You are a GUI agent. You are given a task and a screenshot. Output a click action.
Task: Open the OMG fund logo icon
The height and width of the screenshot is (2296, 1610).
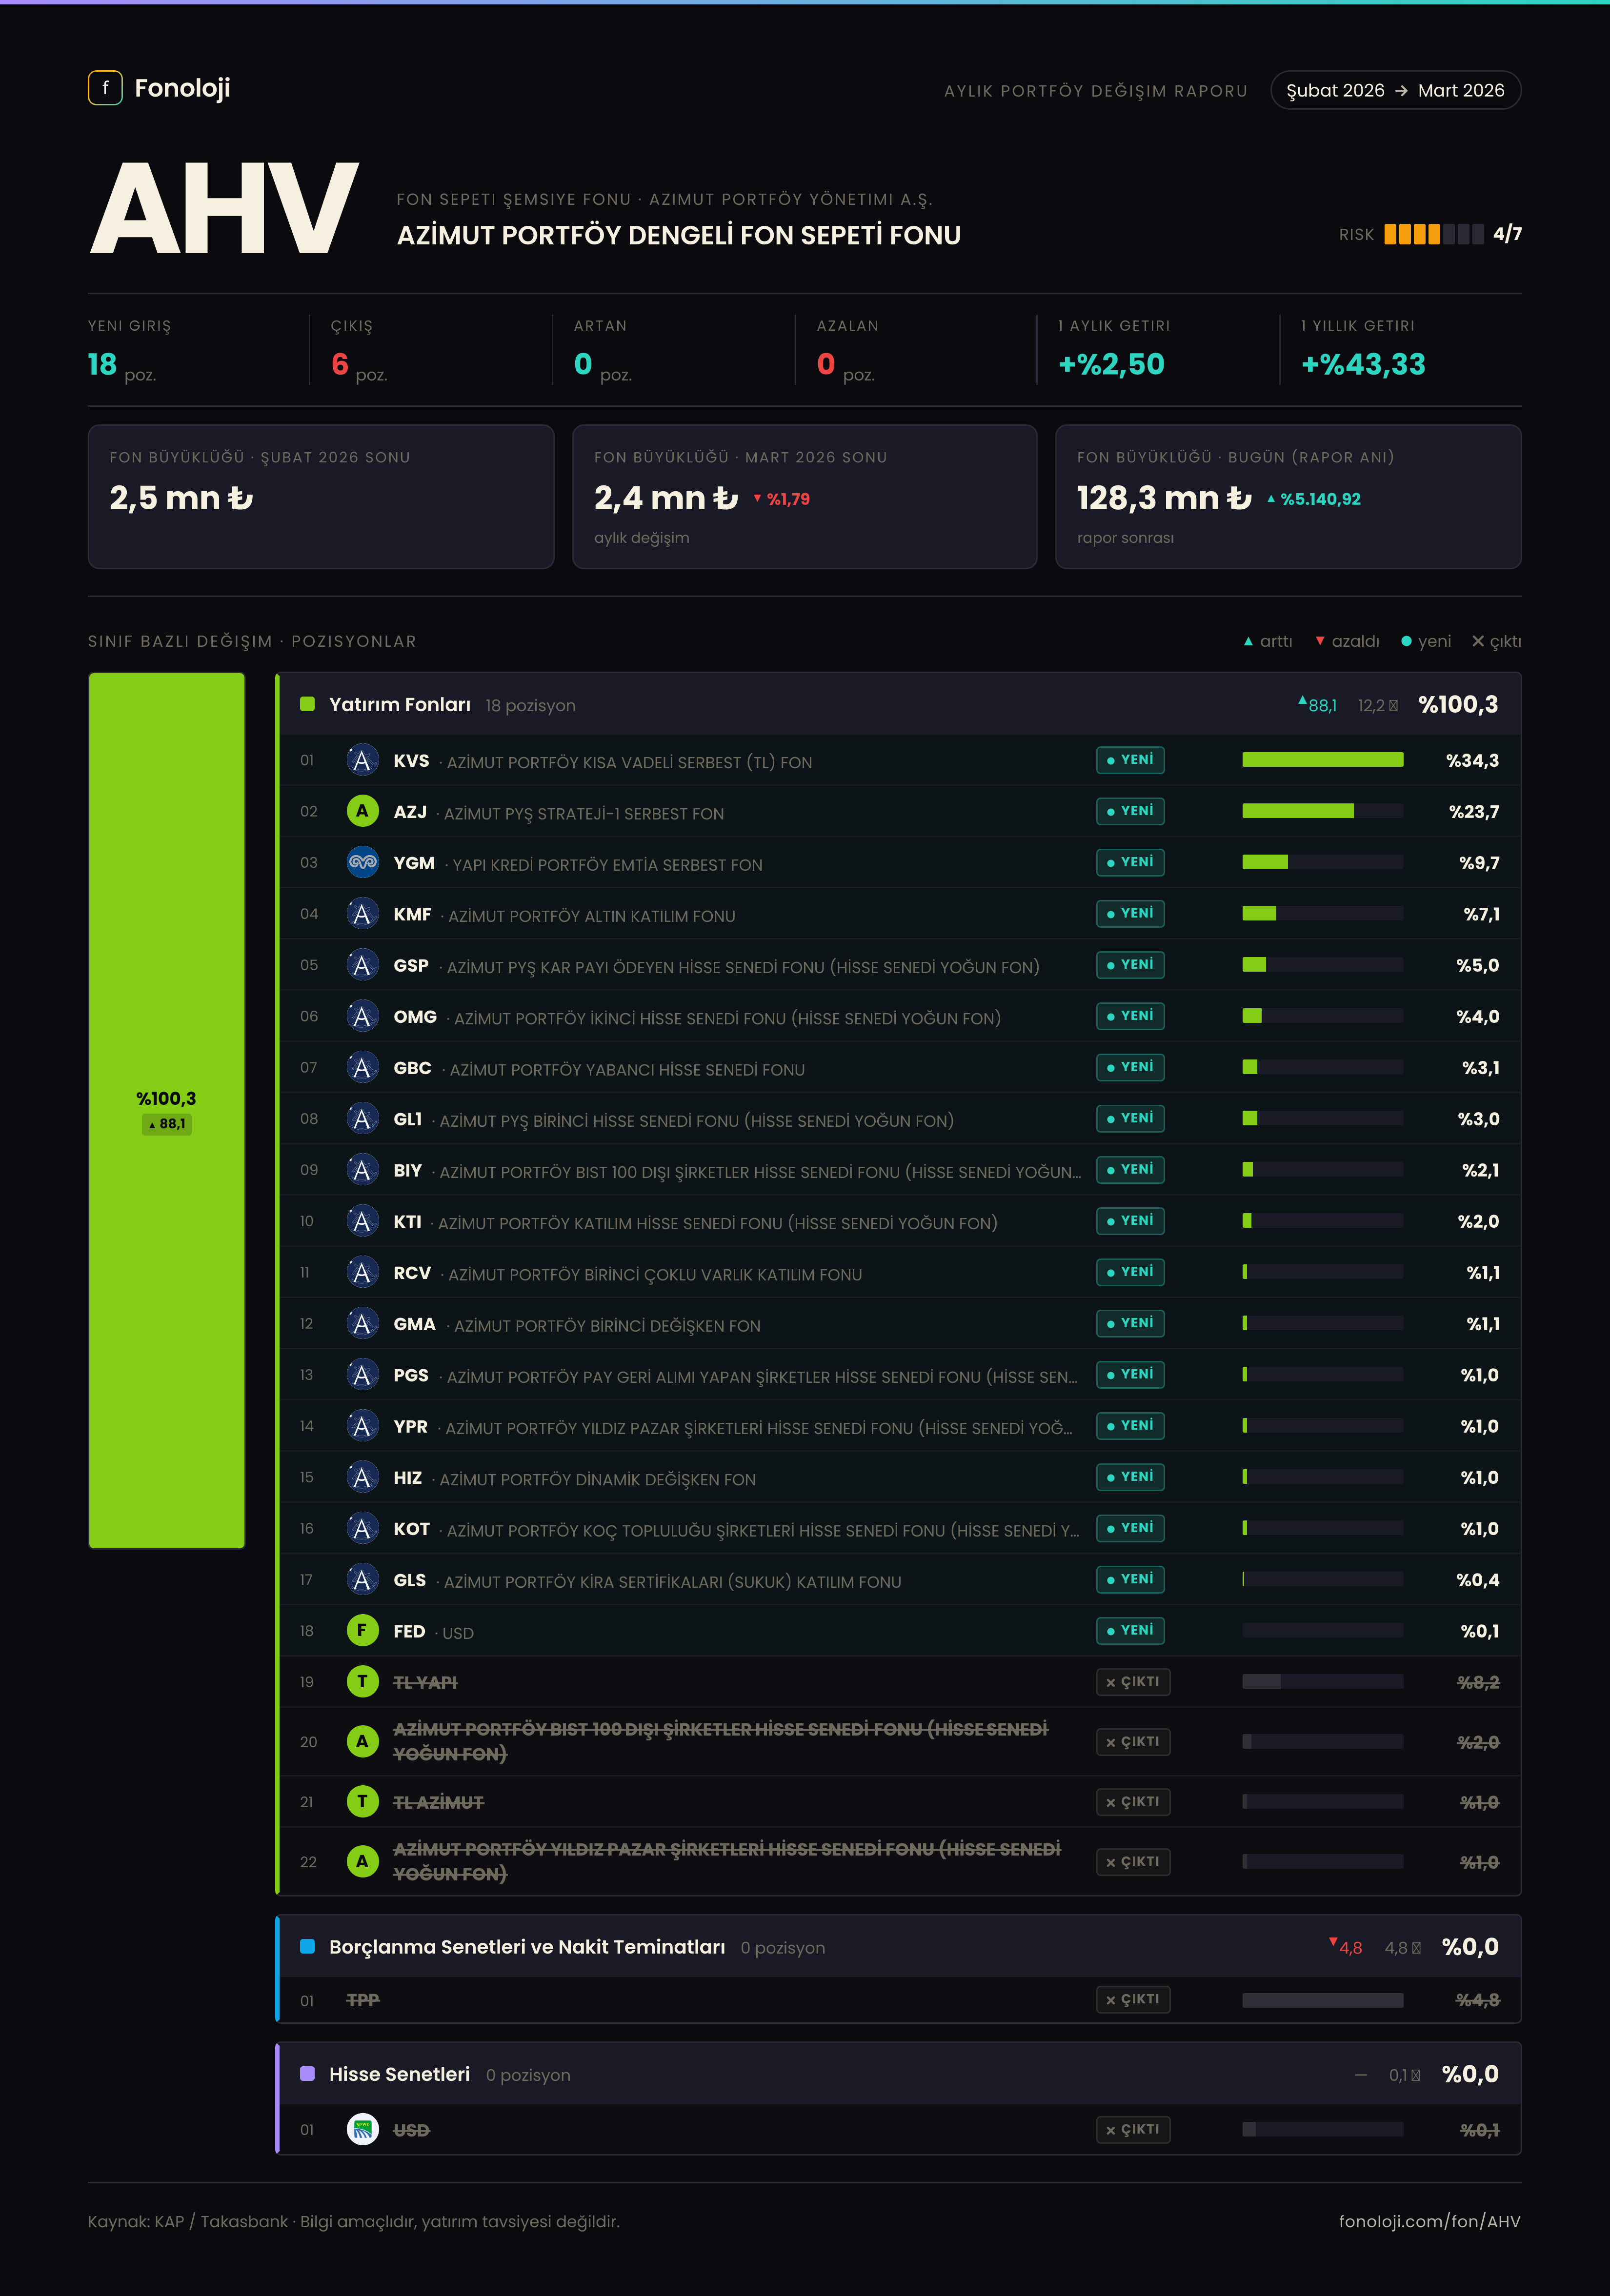coord(362,1017)
